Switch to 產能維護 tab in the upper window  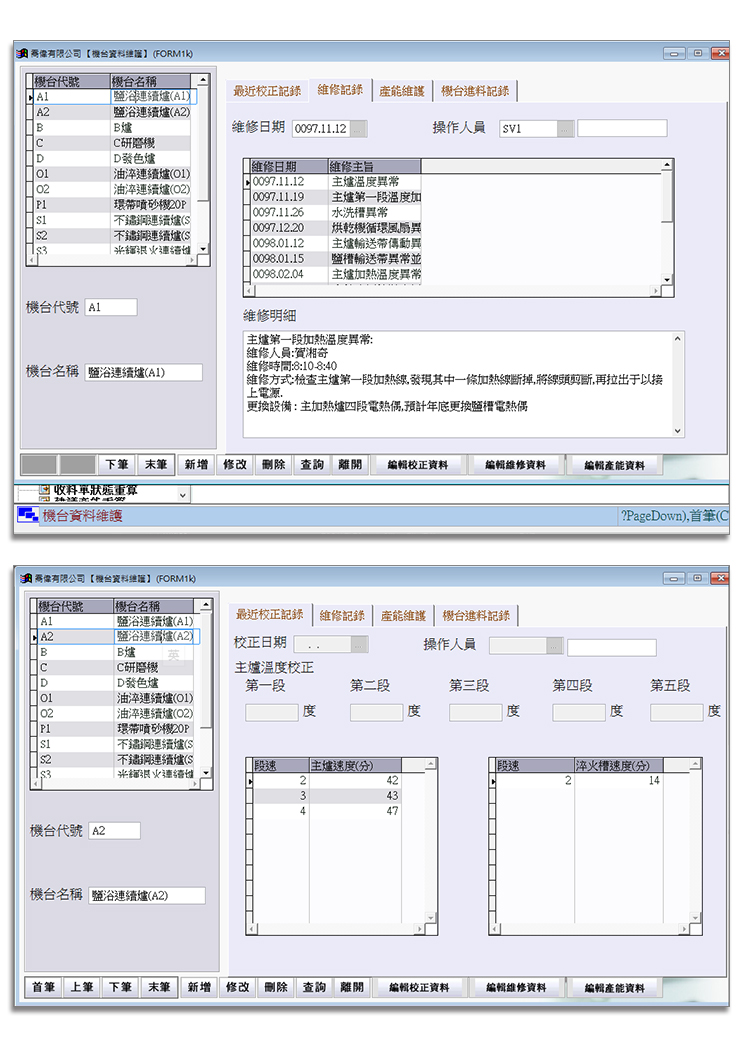point(402,91)
